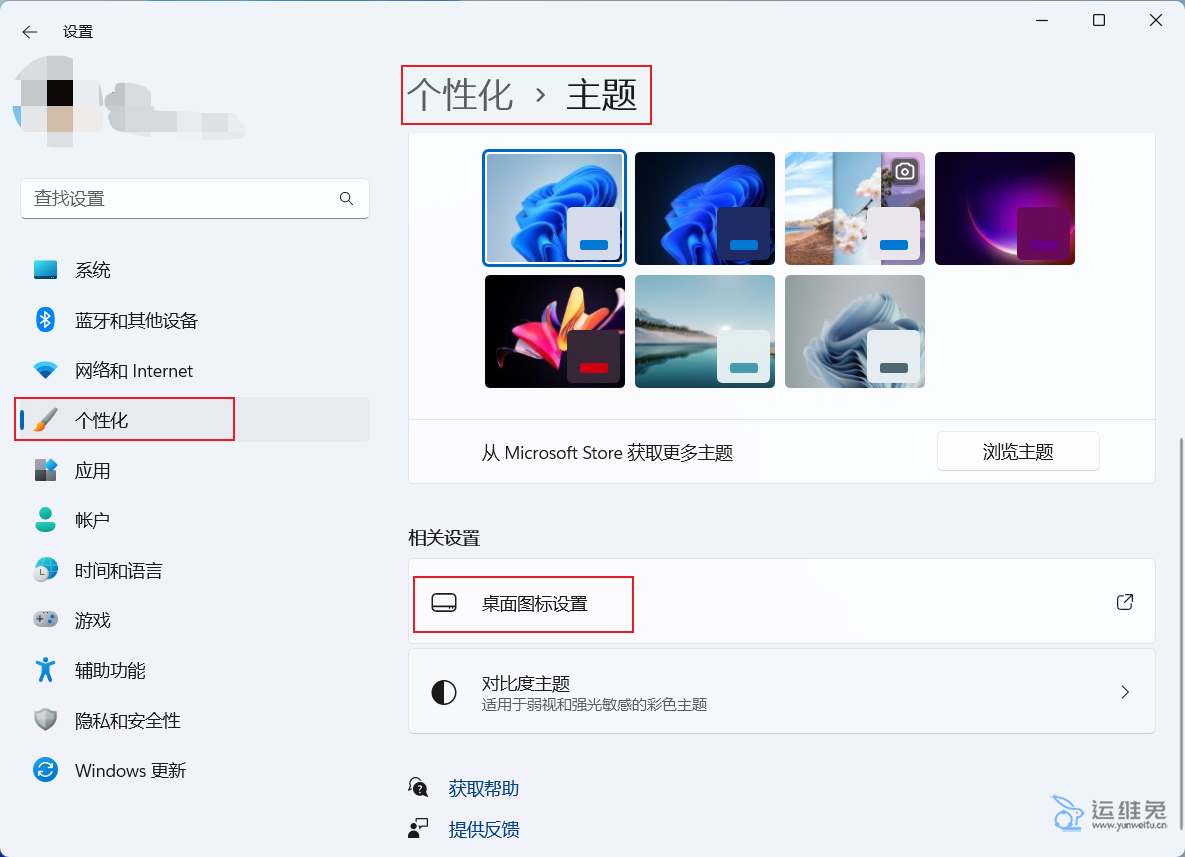Click the back arrow in title bar
This screenshot has height=857, width=1185.
pyautogui.click(x=30, y=32)
